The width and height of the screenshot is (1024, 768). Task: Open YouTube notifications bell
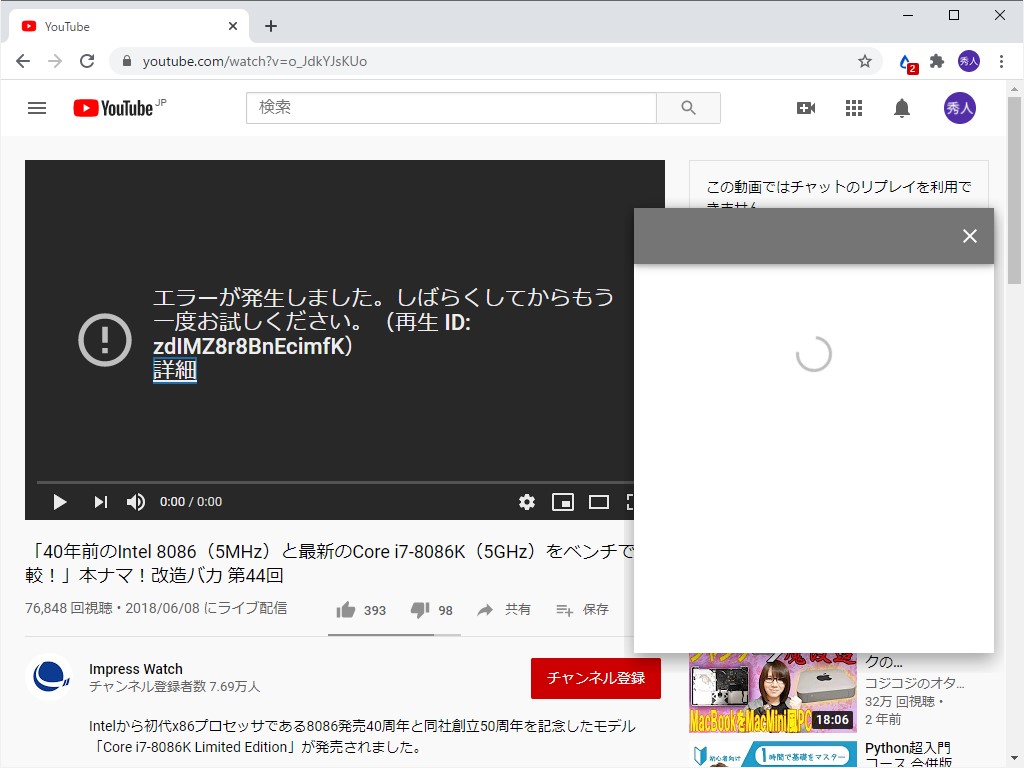[x=901, y=107]
